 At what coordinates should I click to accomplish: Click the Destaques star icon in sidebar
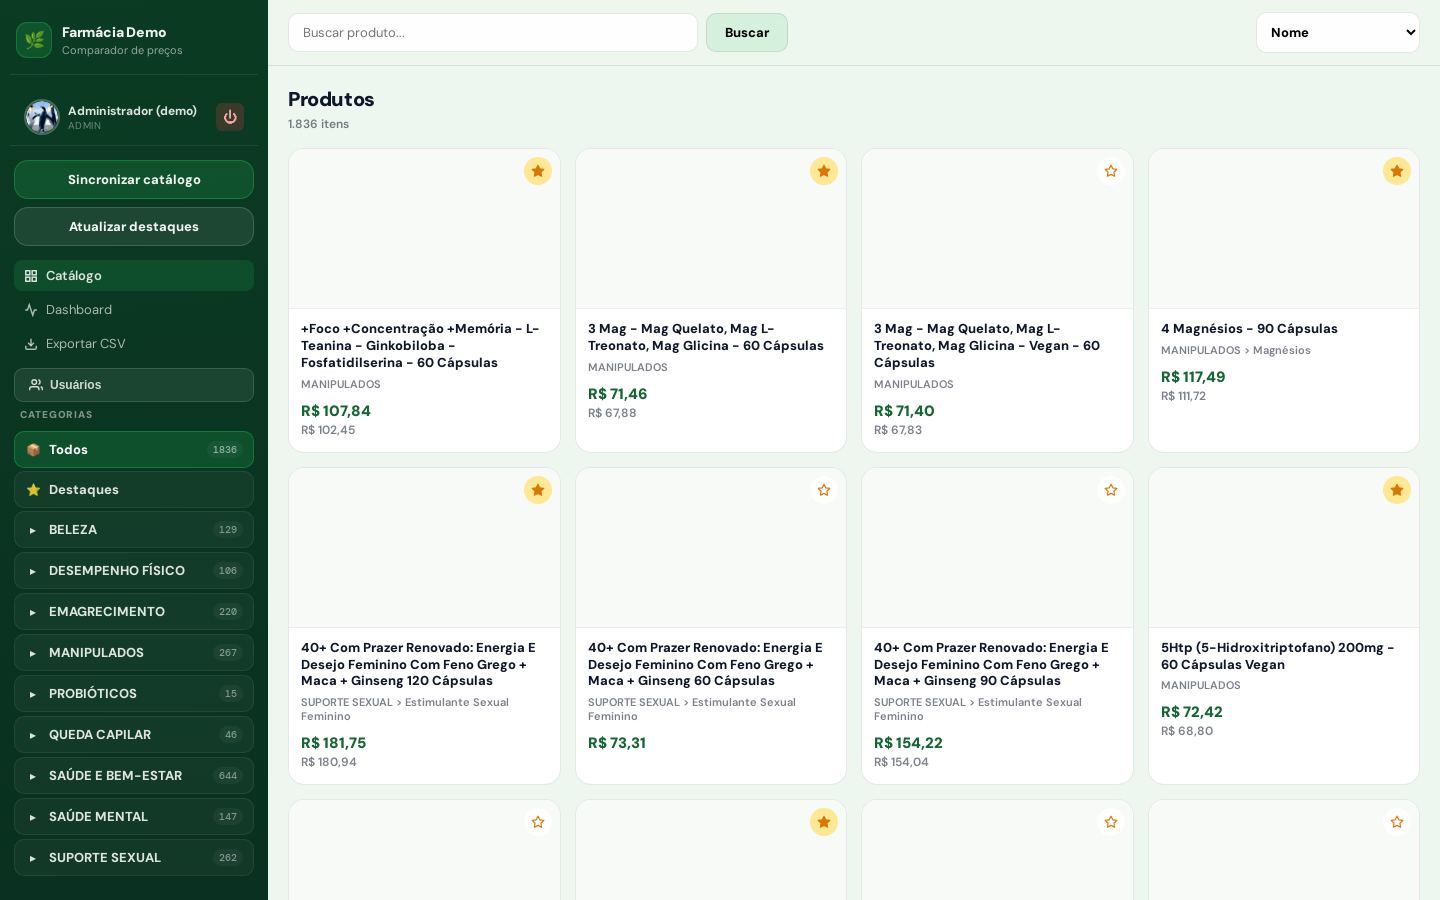point(33,490)
